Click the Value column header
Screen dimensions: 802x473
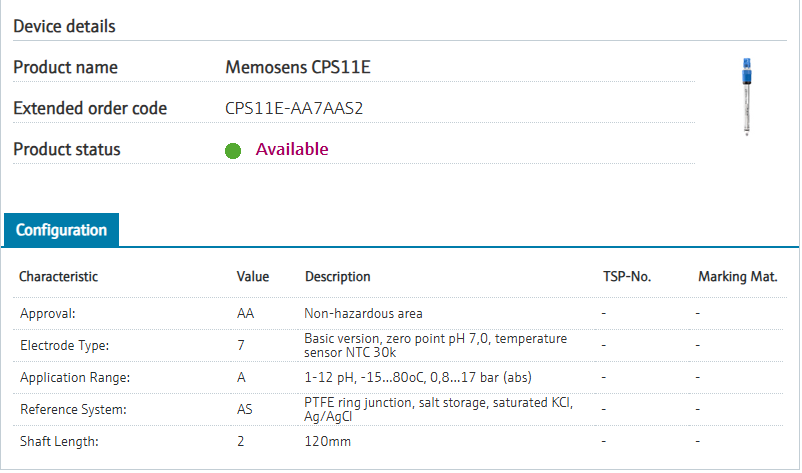coord(253,277)
